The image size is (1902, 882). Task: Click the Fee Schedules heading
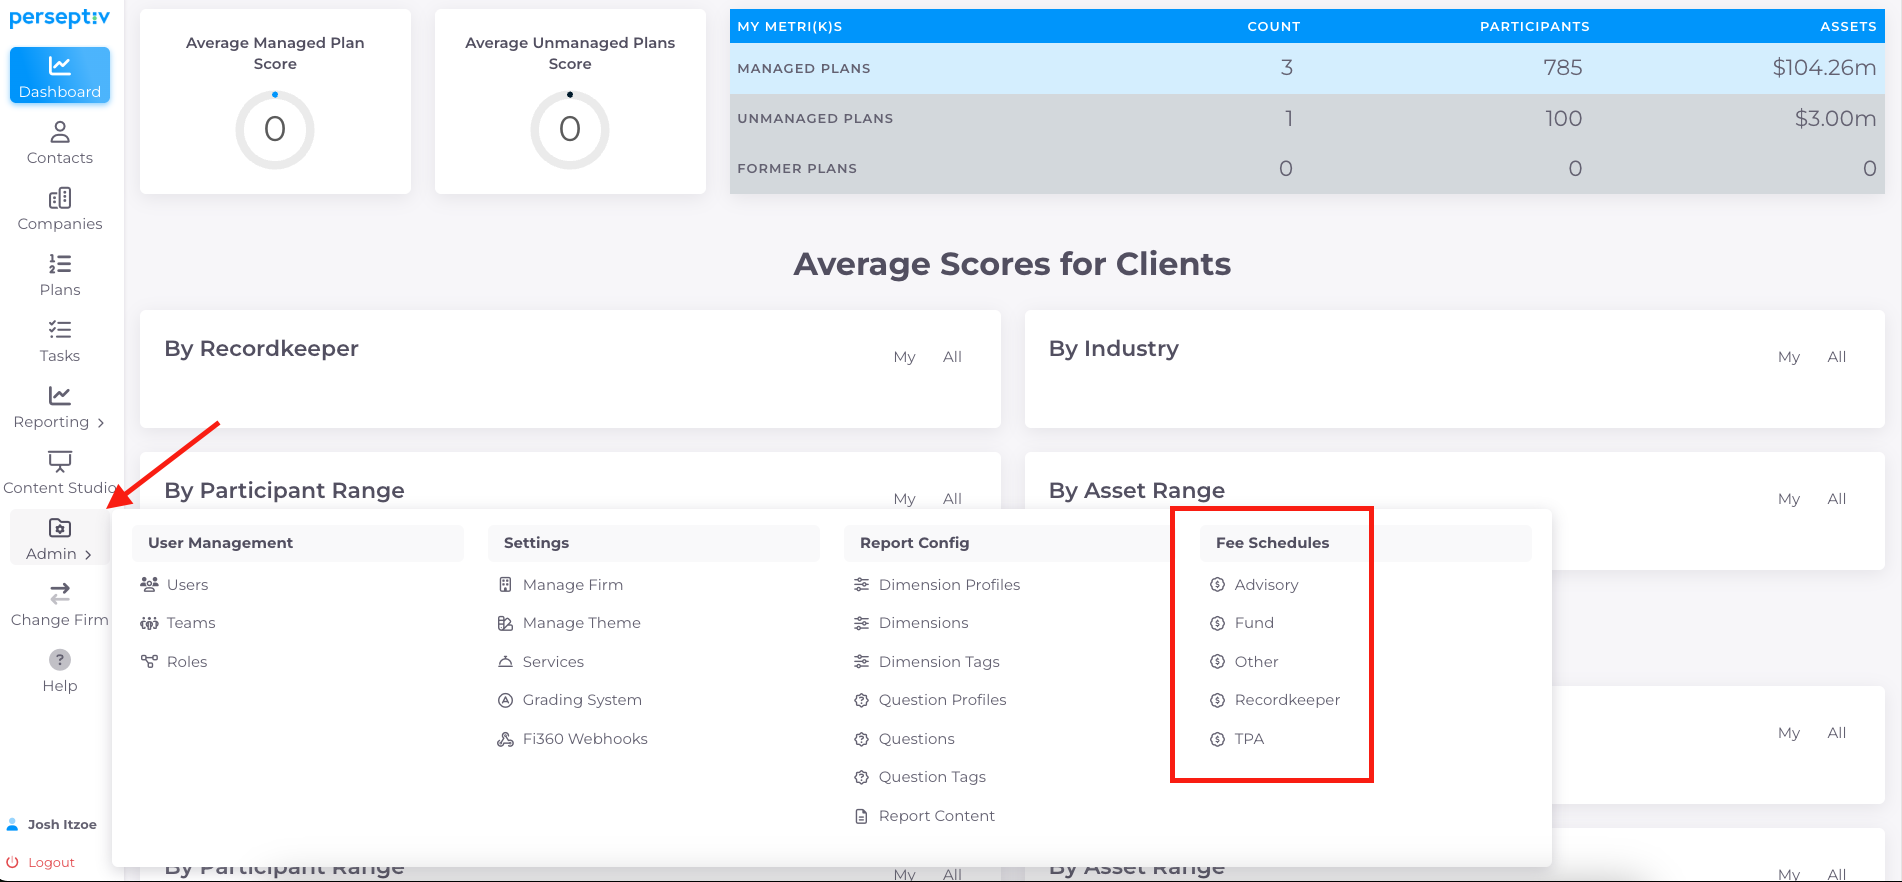click(x=1272, y=543)
